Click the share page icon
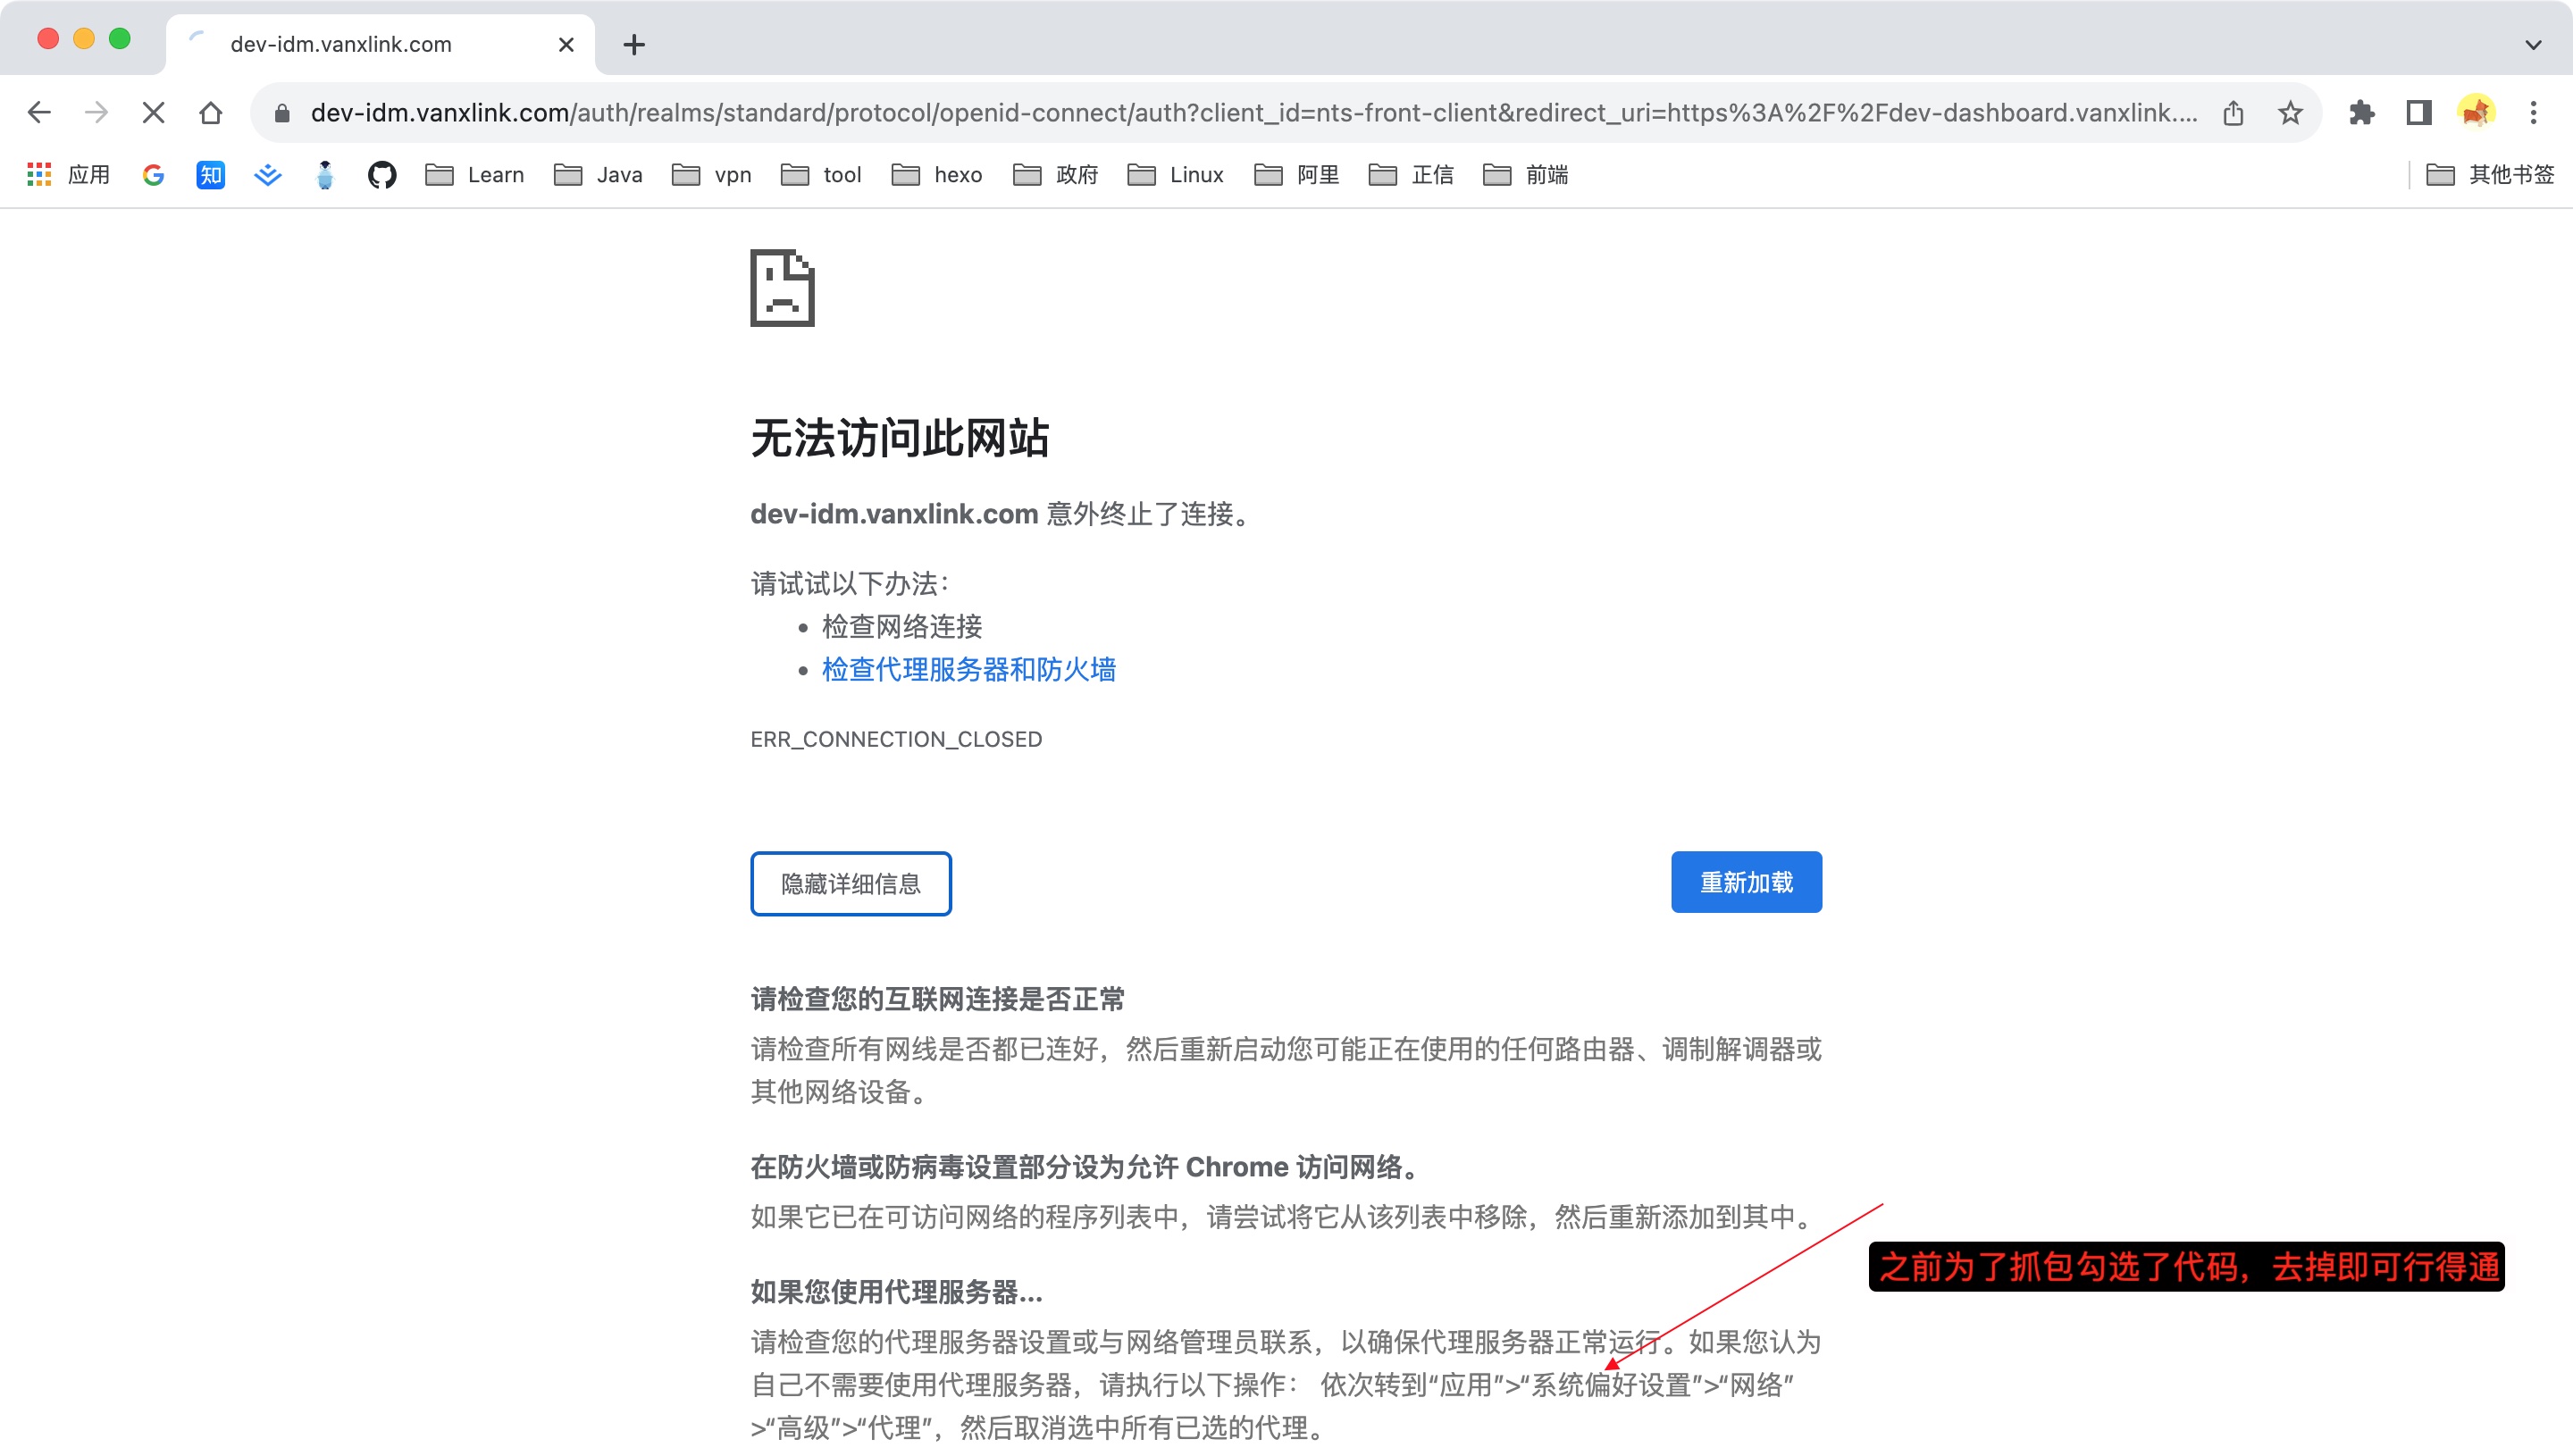Screen dimensions: 2573x1456 point(2233,113)
